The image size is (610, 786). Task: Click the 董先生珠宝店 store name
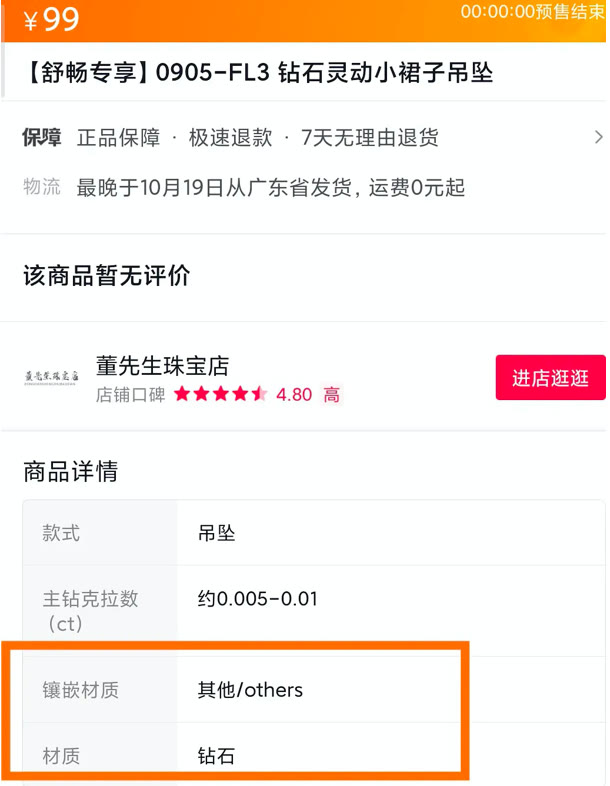click(162, 365)
